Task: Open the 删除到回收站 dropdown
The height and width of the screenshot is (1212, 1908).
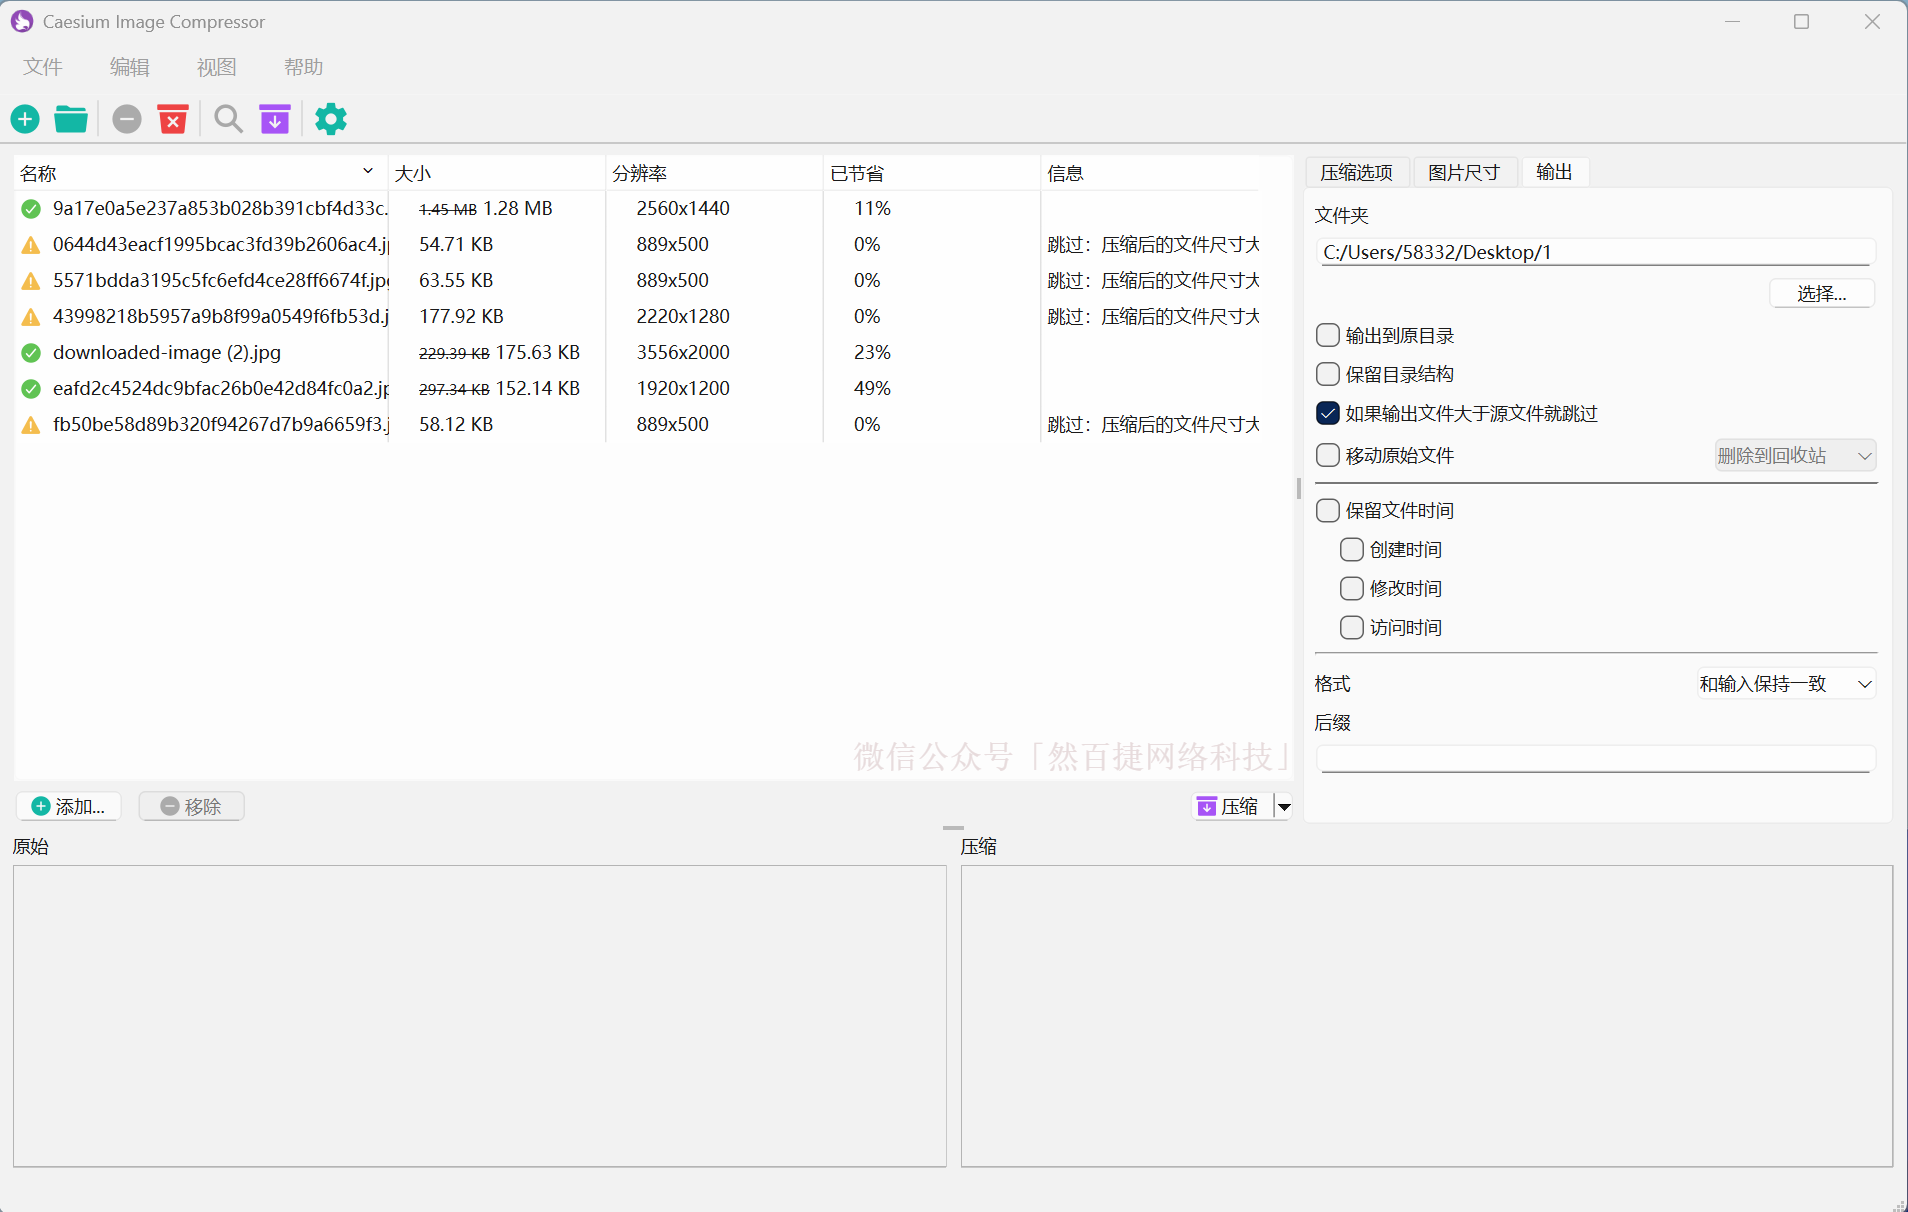Action: tap(1794, 456)
